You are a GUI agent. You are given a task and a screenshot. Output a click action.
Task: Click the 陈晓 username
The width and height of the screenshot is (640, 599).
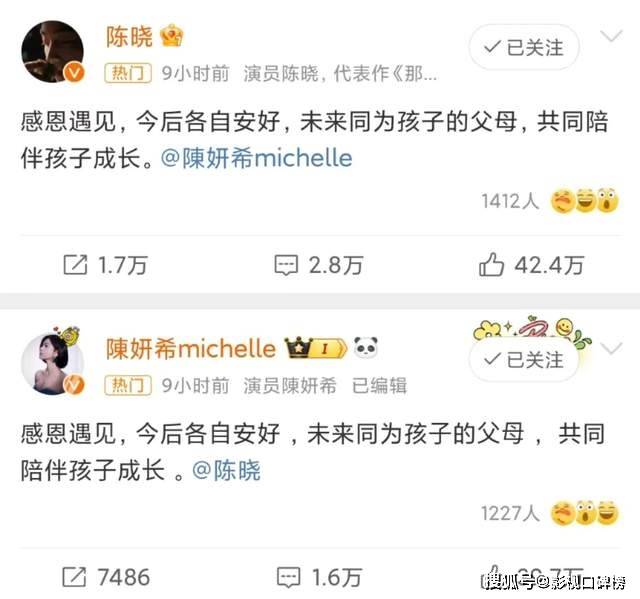[x=130, y=37]
